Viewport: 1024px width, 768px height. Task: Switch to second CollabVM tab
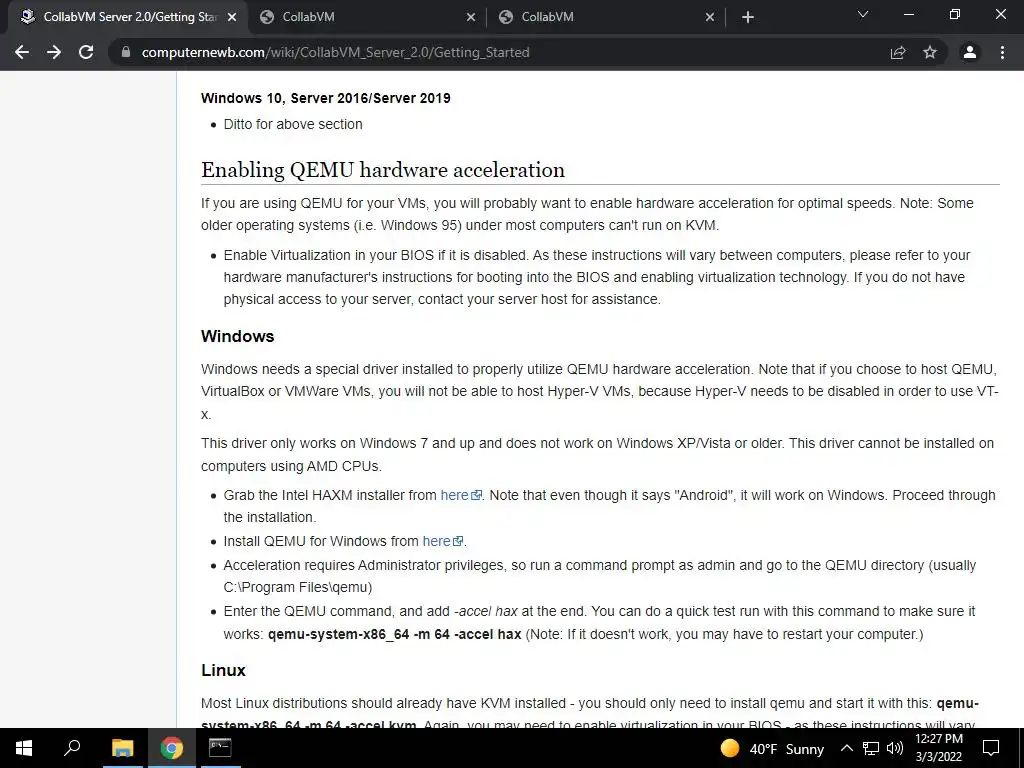click(x=367, y=17)
